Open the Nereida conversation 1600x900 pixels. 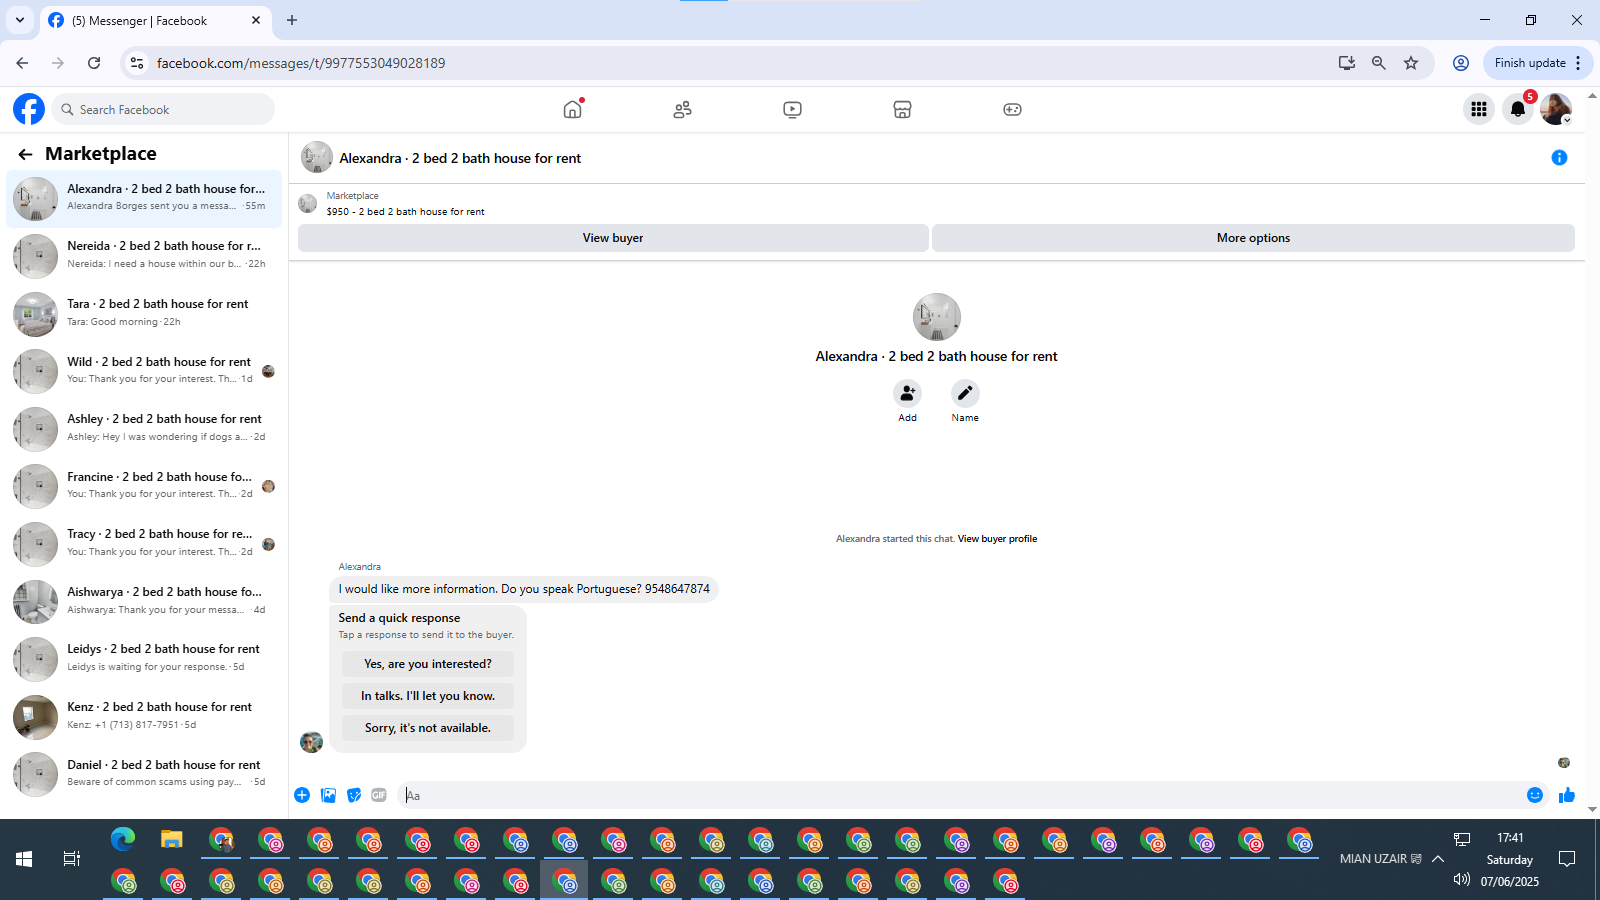click(144, 256)
